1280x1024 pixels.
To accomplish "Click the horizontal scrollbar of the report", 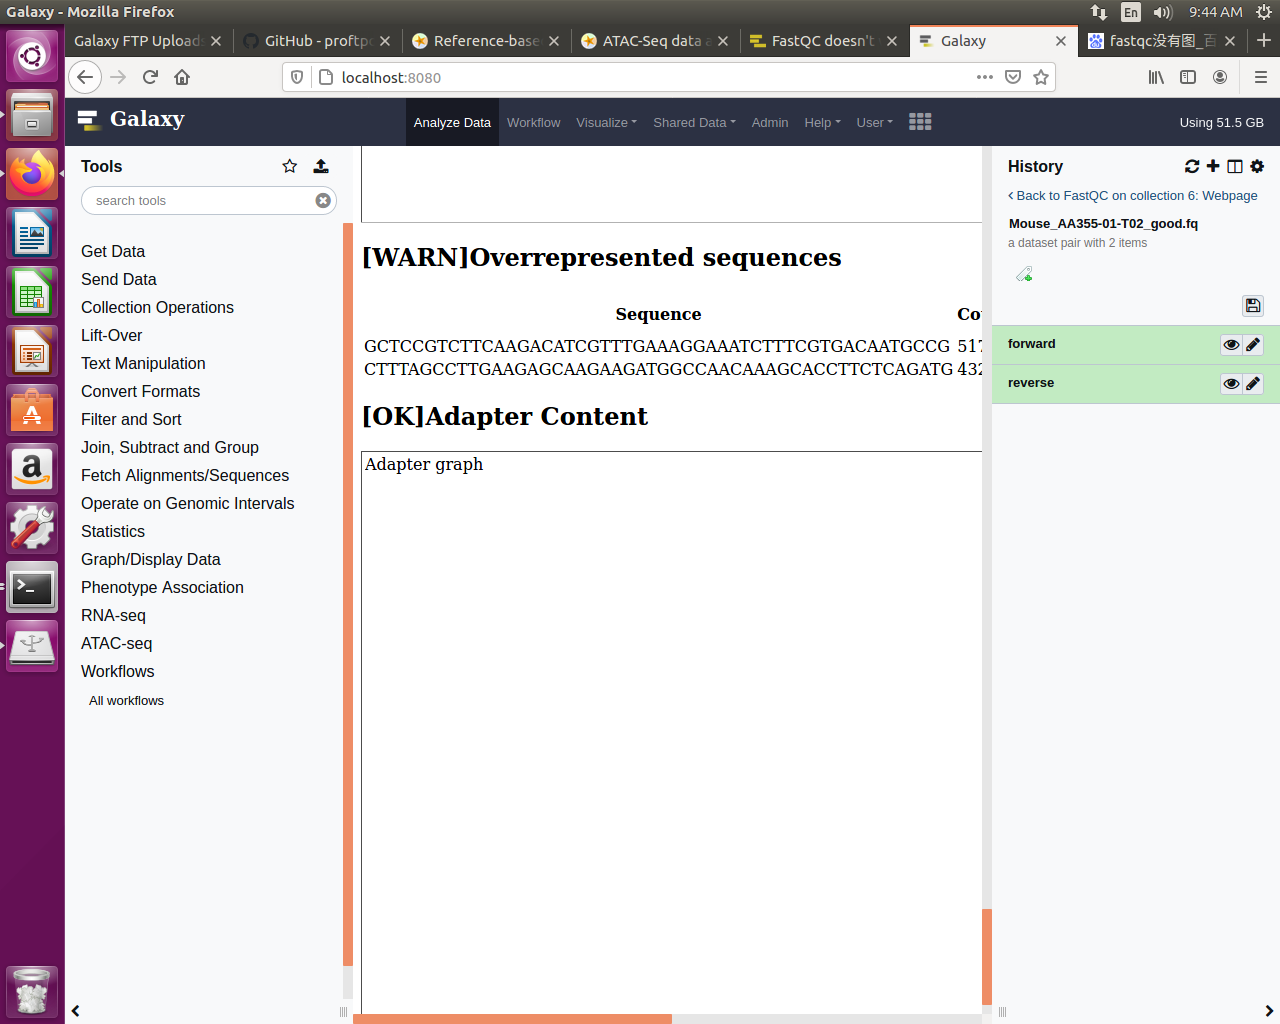I will (512, 1019).
